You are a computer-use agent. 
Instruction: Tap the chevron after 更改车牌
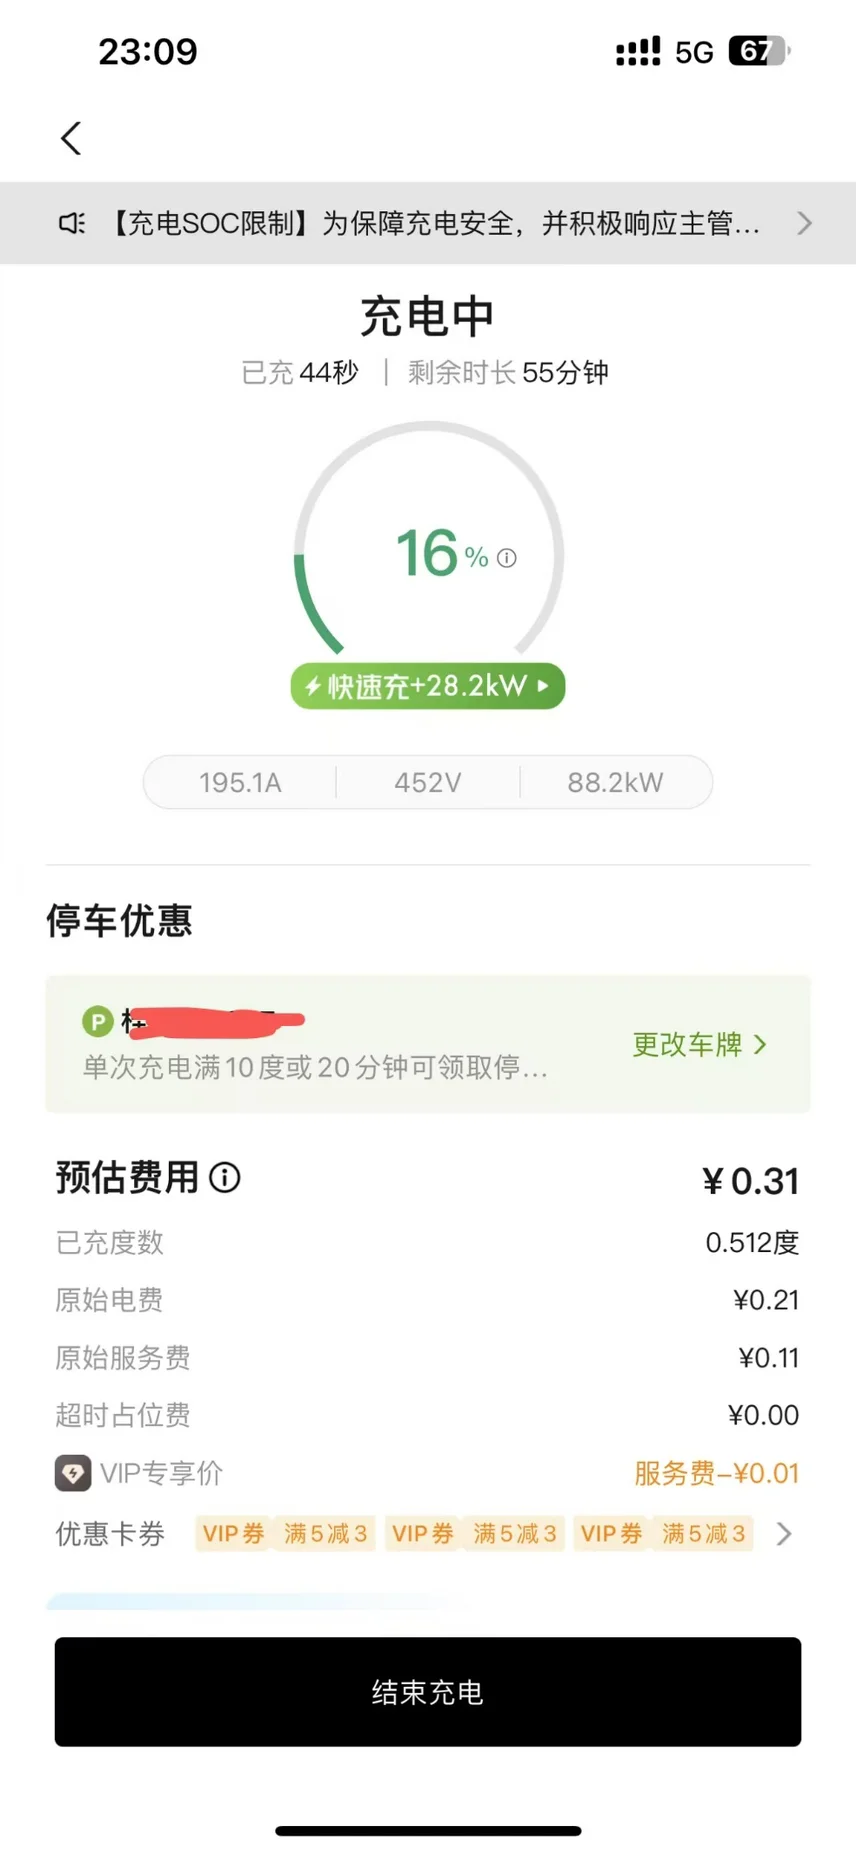click(x=761, y=1045)
